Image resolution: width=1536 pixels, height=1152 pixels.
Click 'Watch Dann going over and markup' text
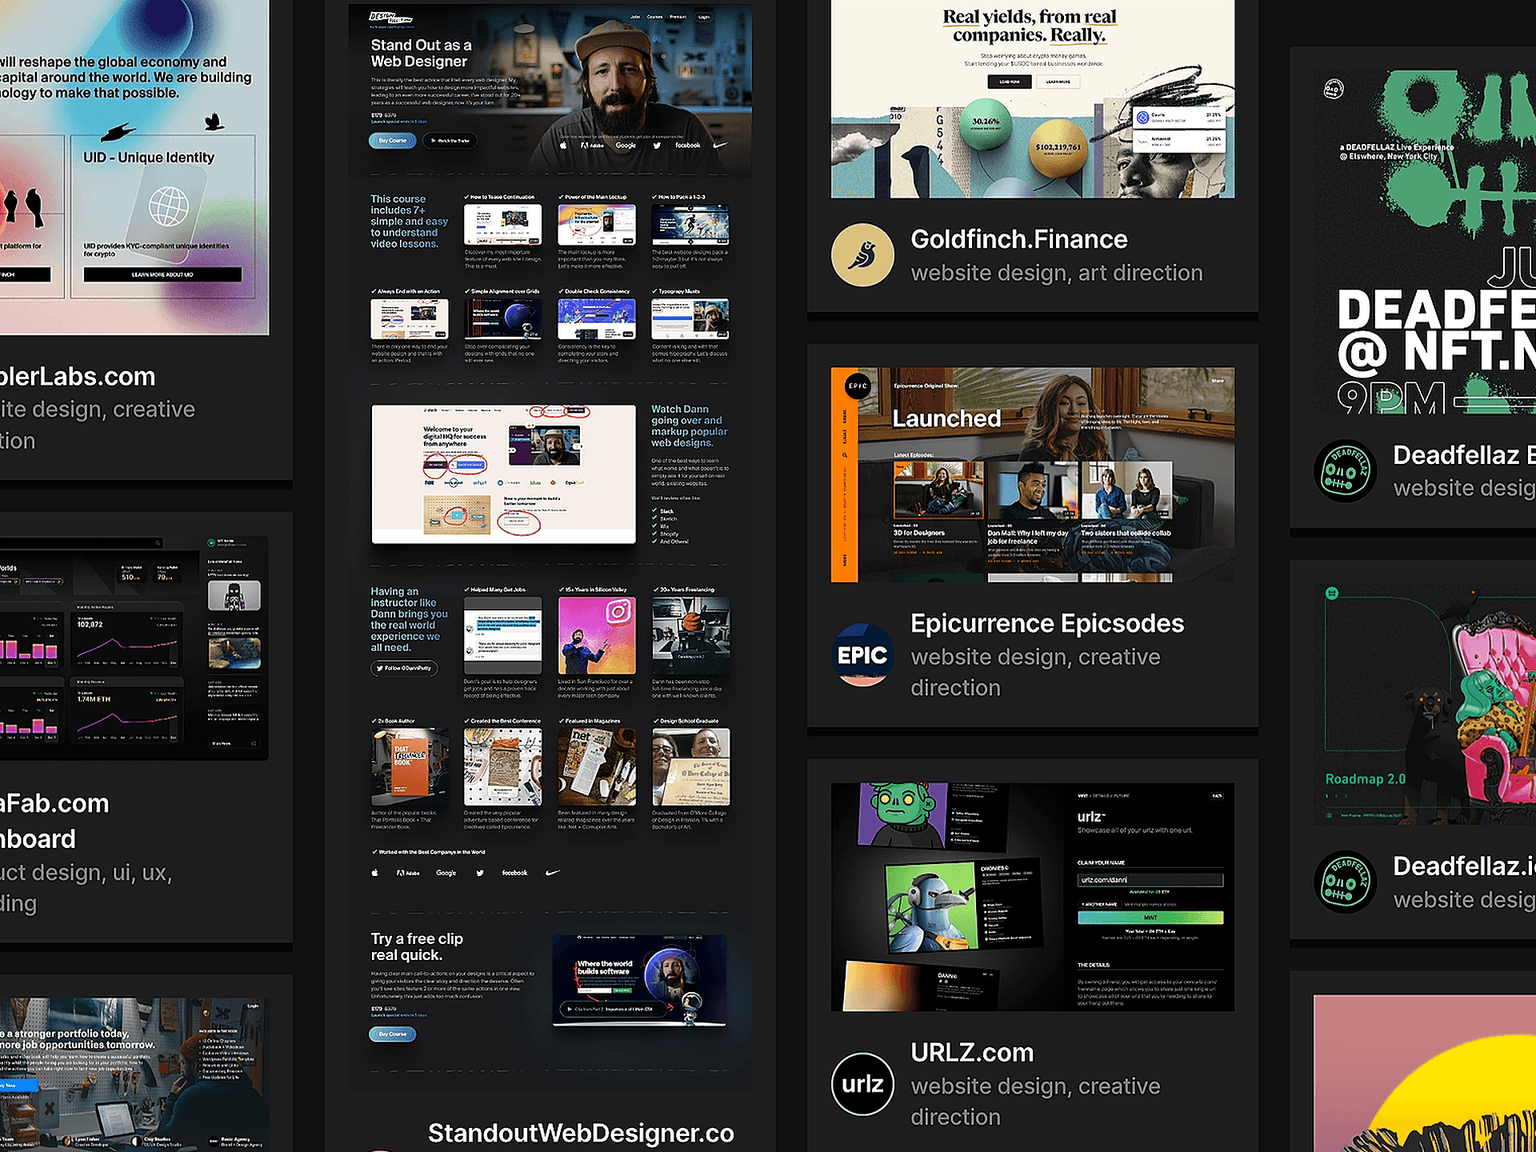click(x=689, y=426)
